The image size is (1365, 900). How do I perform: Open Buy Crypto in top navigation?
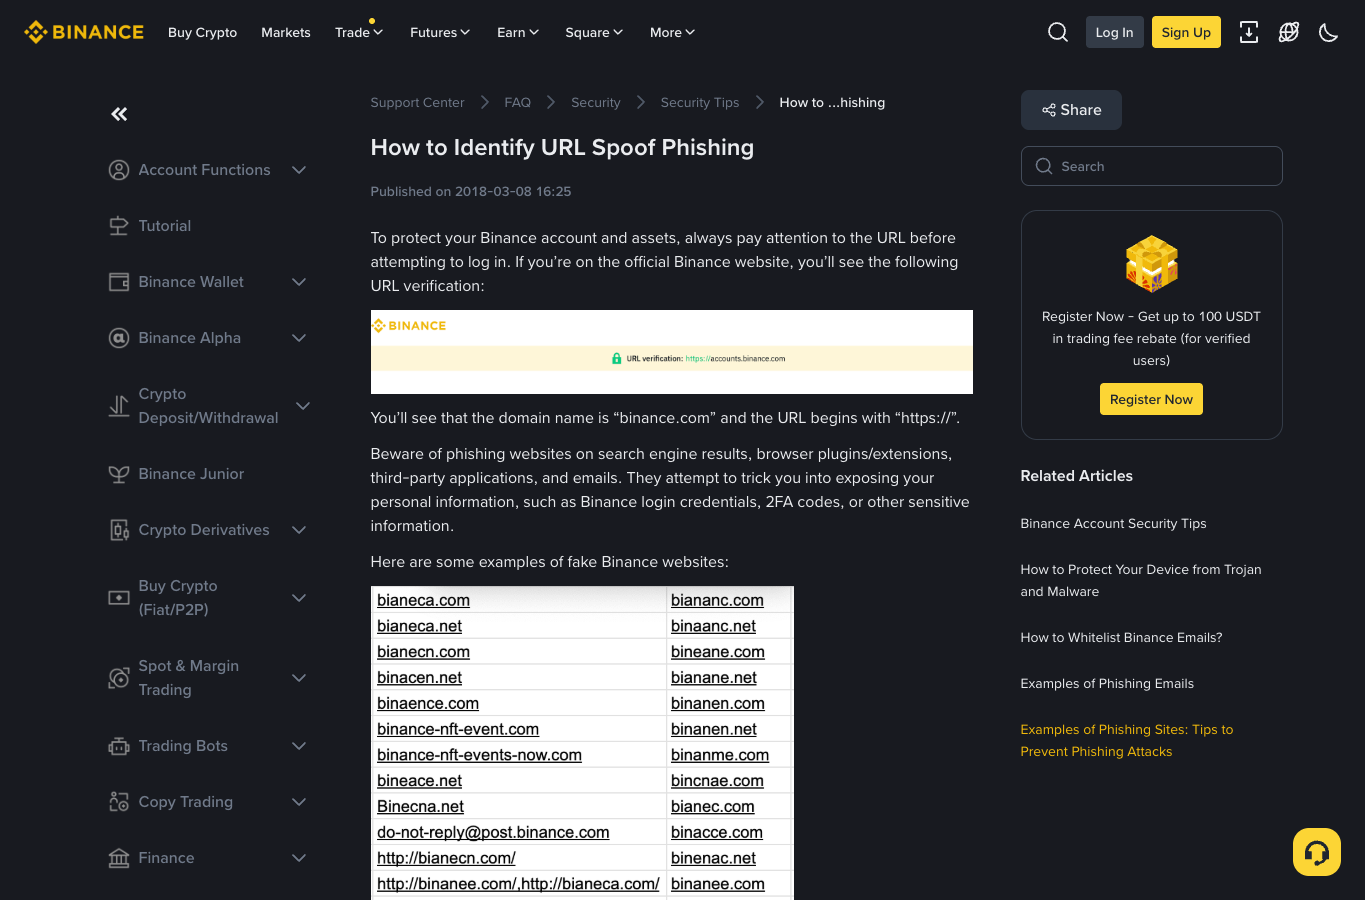[x=203, y=32]
